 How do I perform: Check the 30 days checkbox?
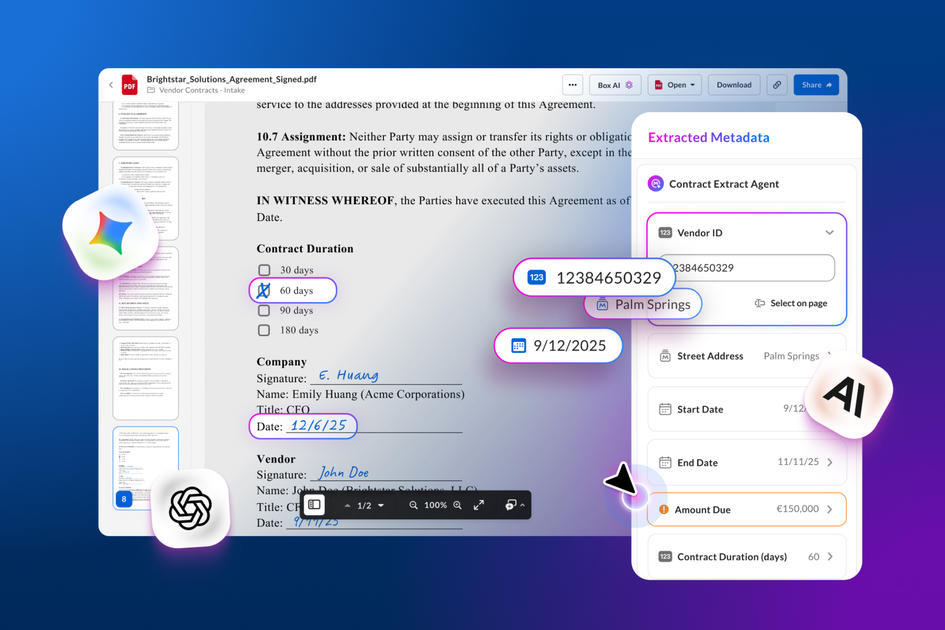point(264,269)
